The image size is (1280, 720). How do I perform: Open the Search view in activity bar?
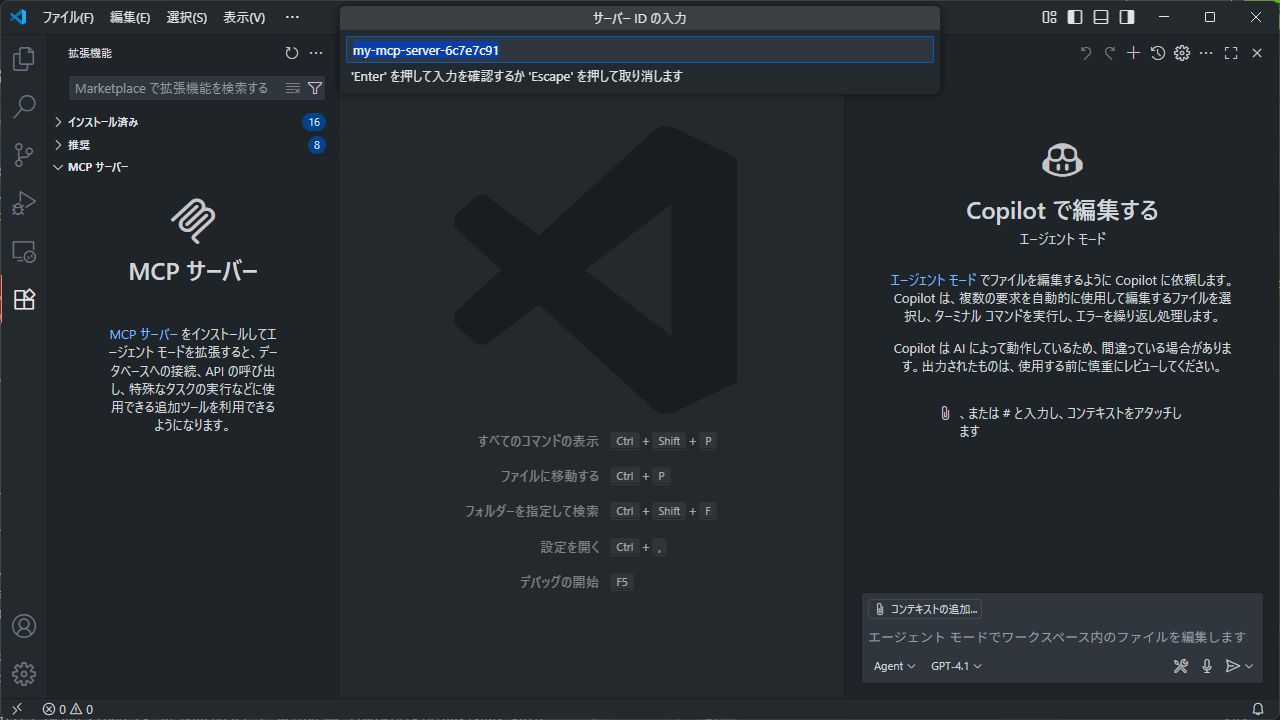pyautogui.click(x=24, y=106)
